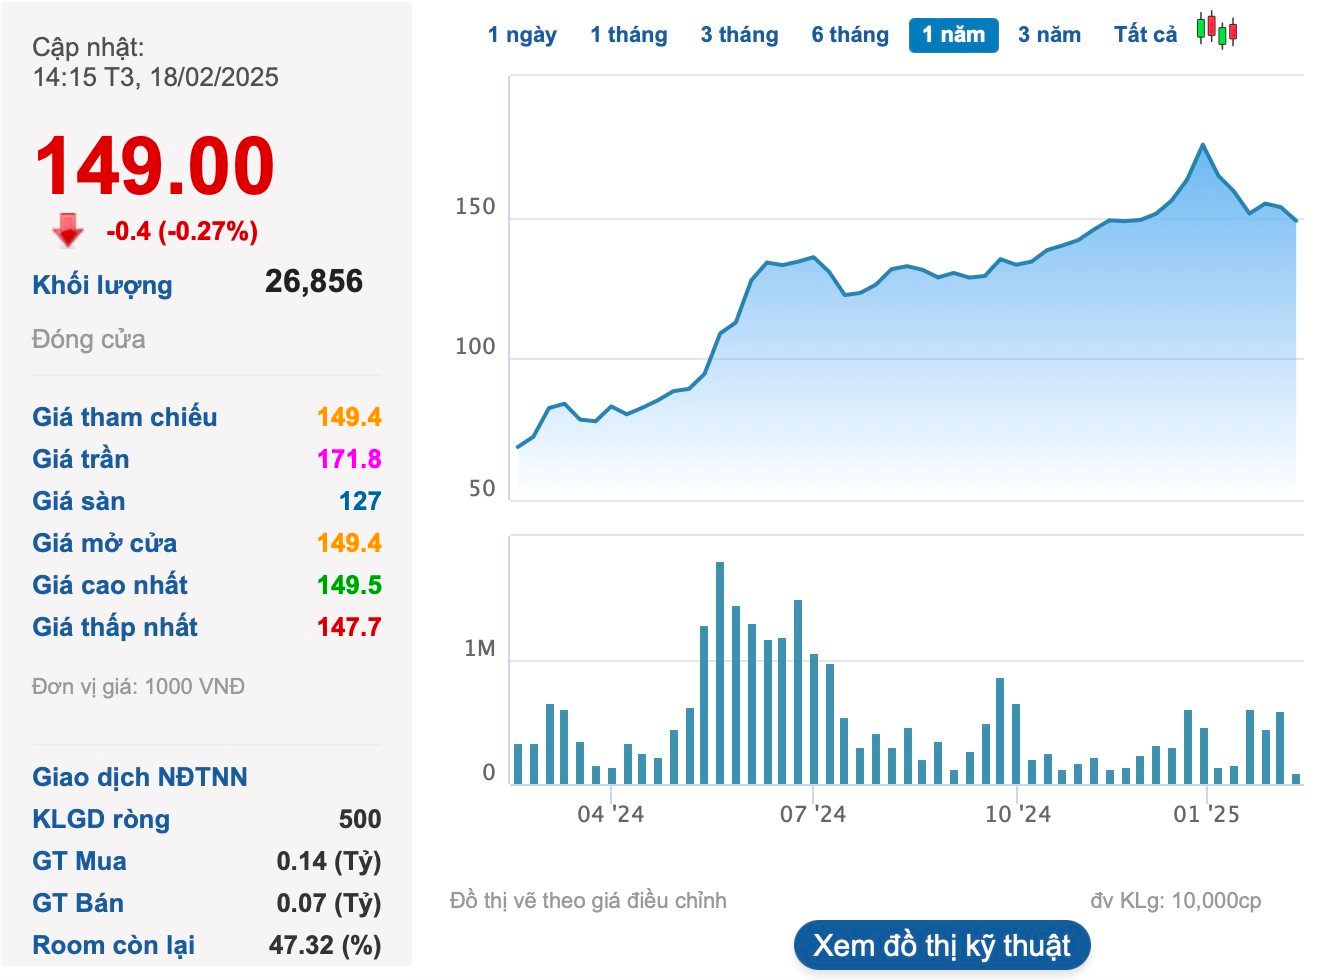
Task: Click the tallest volume bar
Action: [x=720, y=673]
